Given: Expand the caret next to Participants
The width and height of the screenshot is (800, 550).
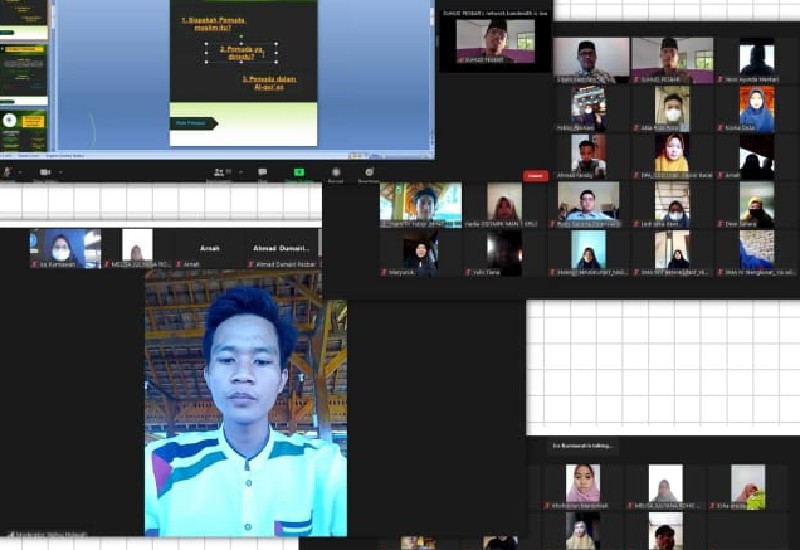Looking at the screenshot, I should [x=241, y=172].
